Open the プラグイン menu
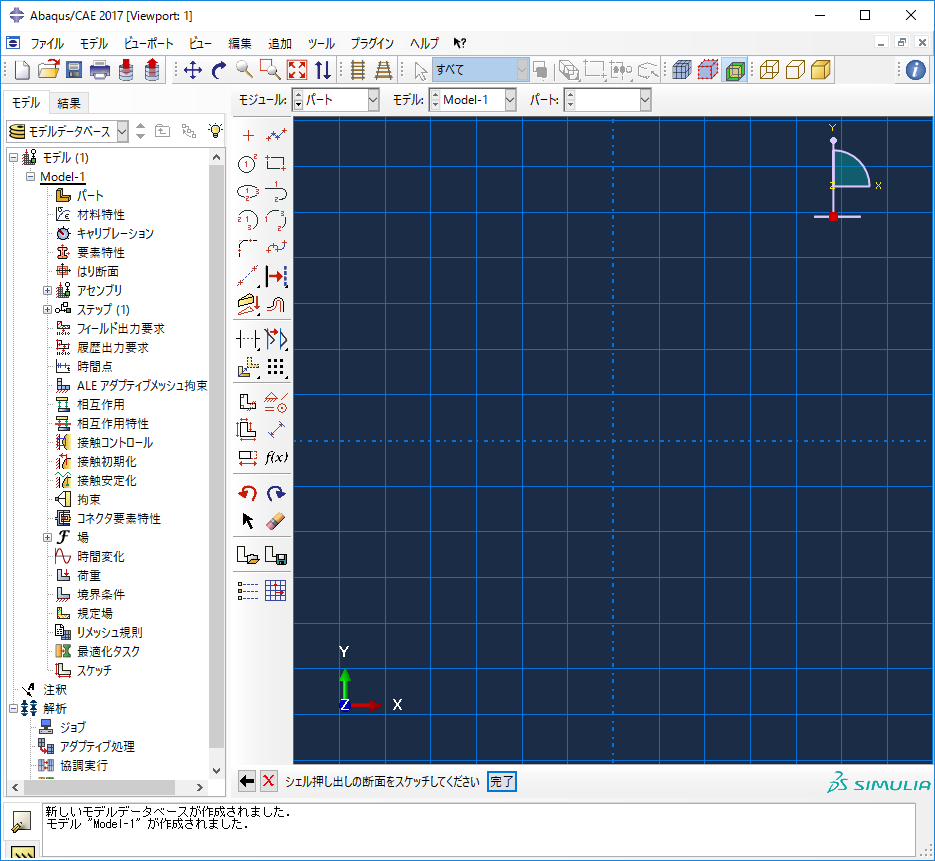 (x=372, y=44)
